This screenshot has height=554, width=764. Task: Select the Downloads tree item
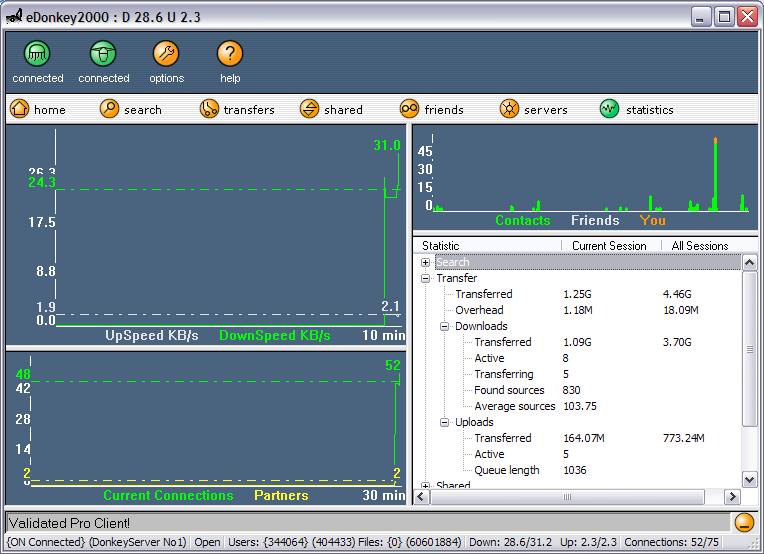[481, 326]
